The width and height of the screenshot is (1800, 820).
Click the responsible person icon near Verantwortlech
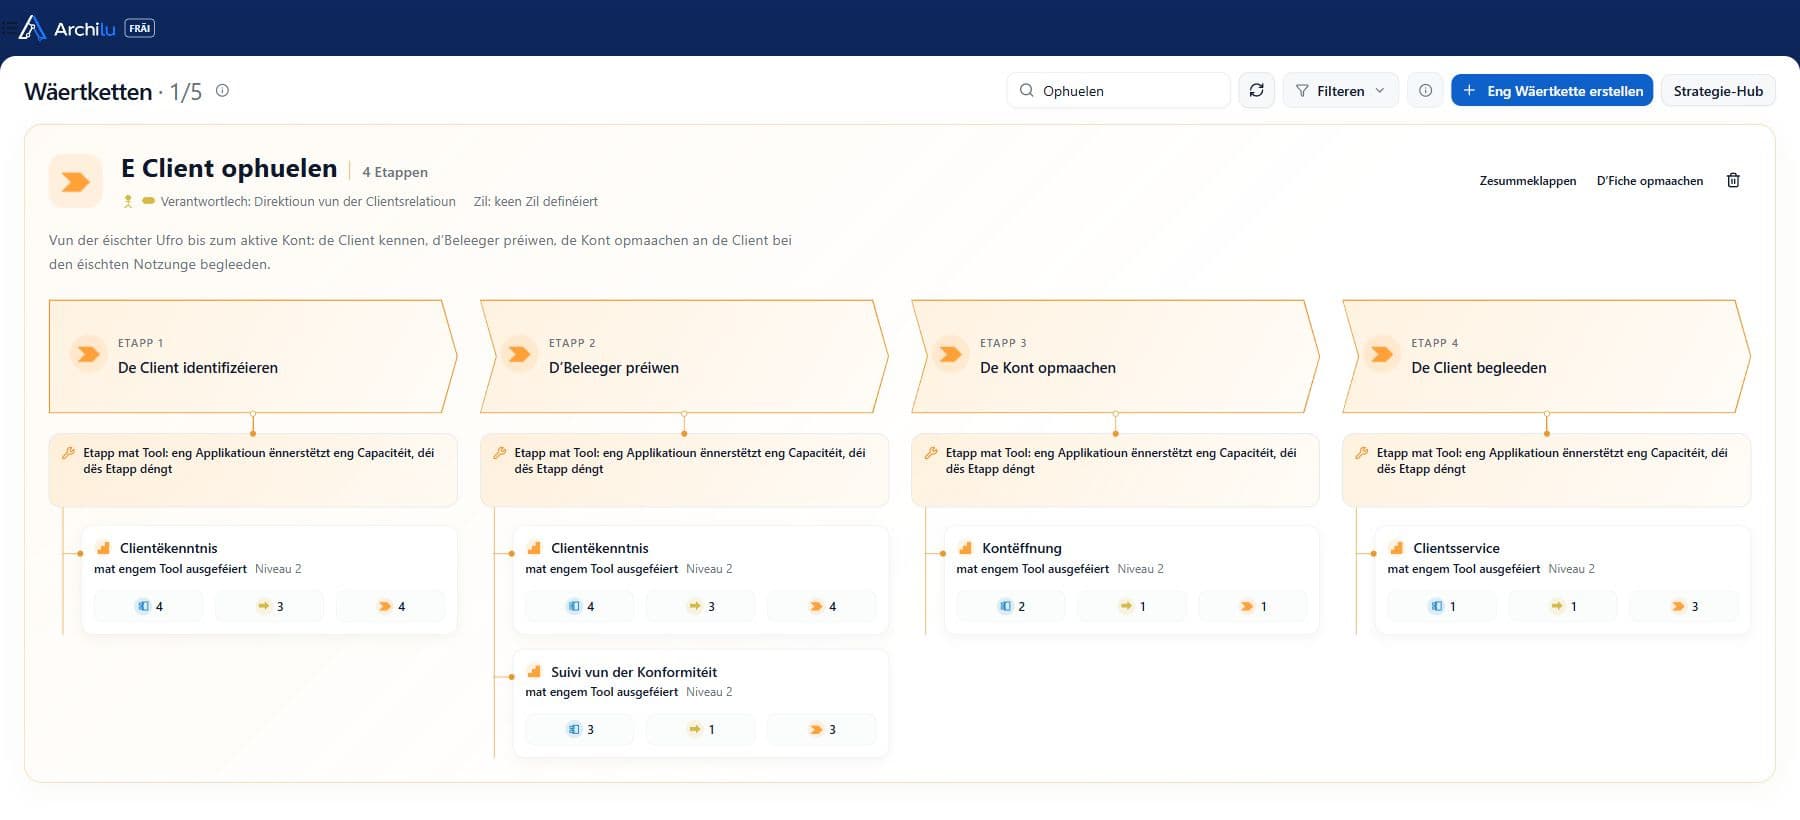tap(128, 201)
